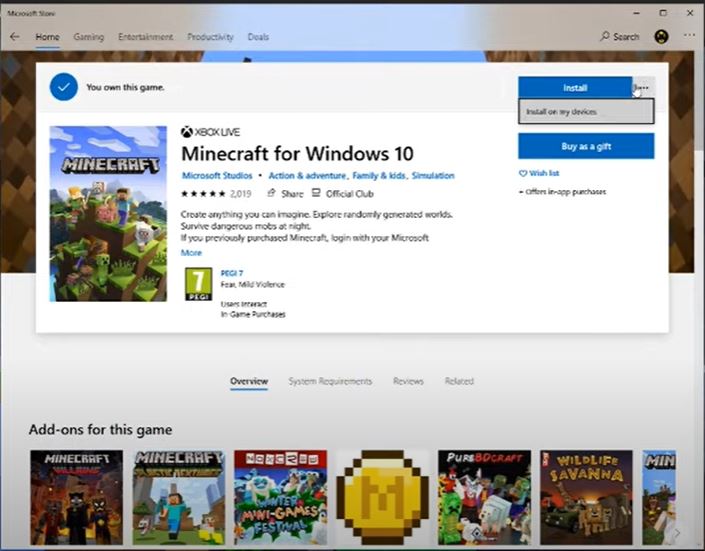This screenshot has width=705, height=551.
Task: Click the PEGI 7 rating badge
Action: [x=198, y=284]
